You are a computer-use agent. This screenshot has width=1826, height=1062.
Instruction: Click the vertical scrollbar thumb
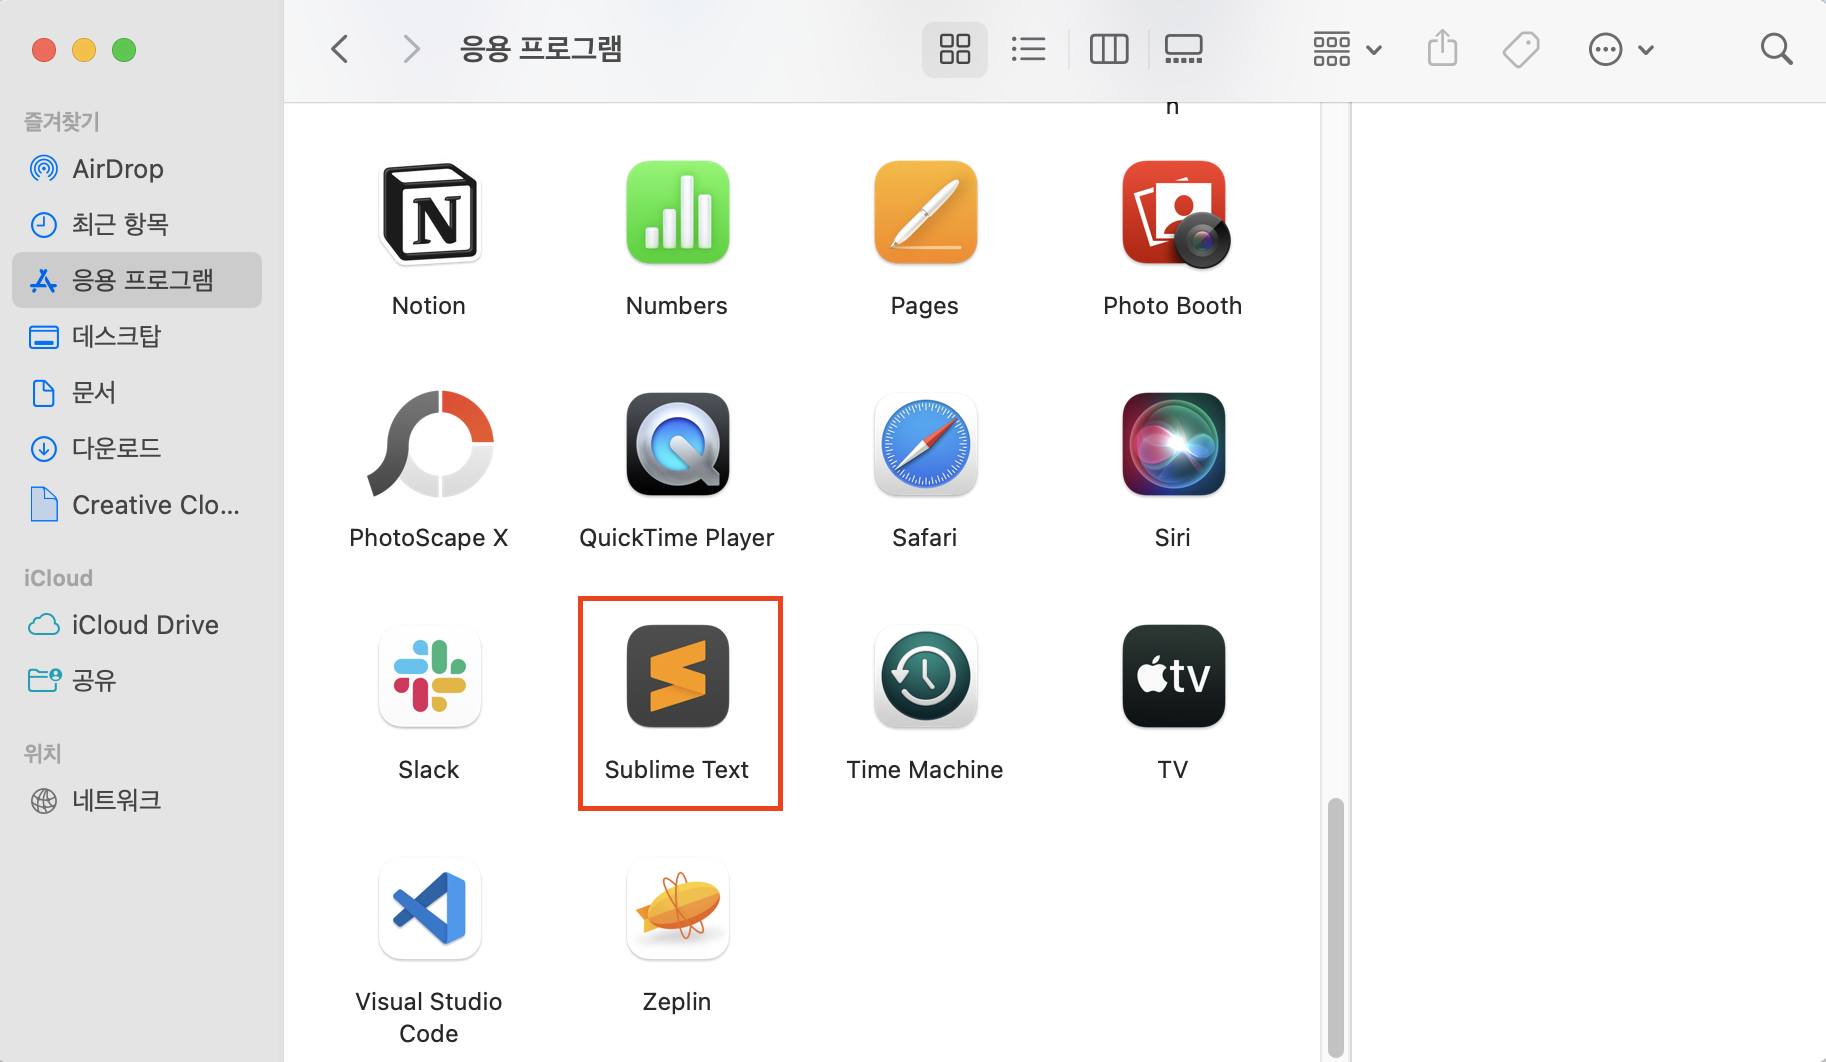point(1335,926)
